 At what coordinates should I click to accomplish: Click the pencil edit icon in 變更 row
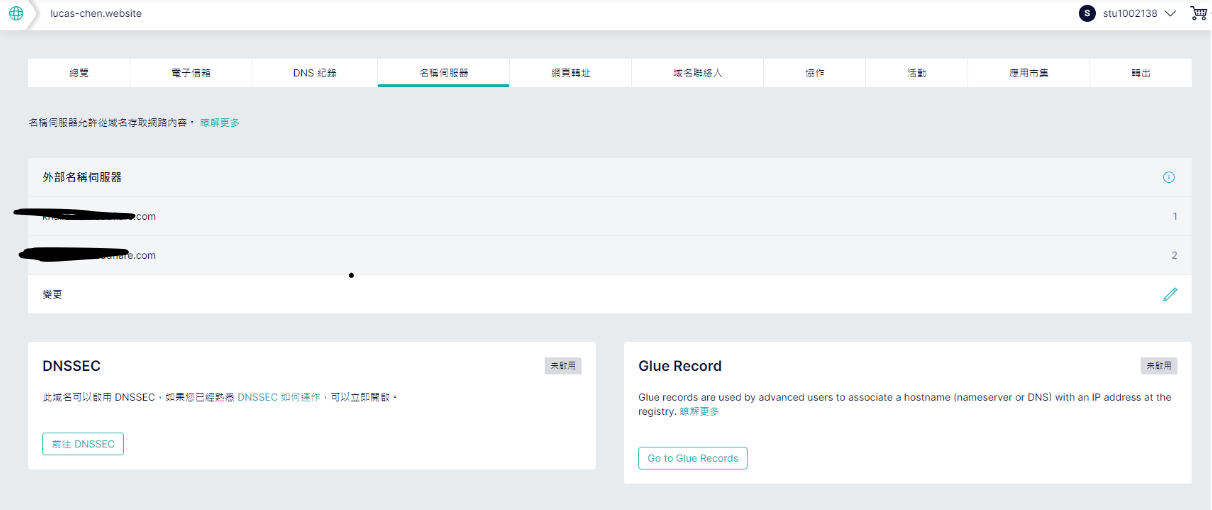(x=1170, y=295)
